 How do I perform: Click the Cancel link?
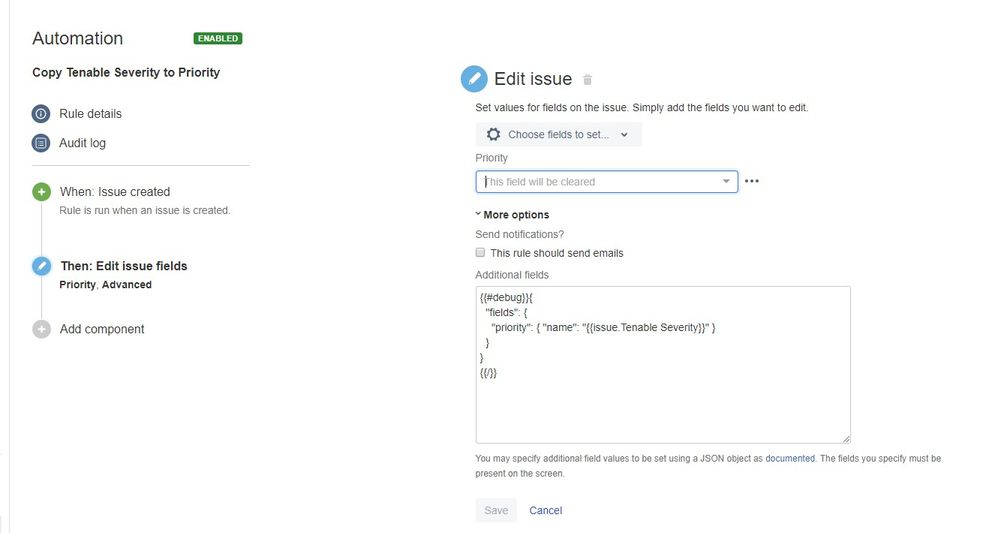point(545,510)
